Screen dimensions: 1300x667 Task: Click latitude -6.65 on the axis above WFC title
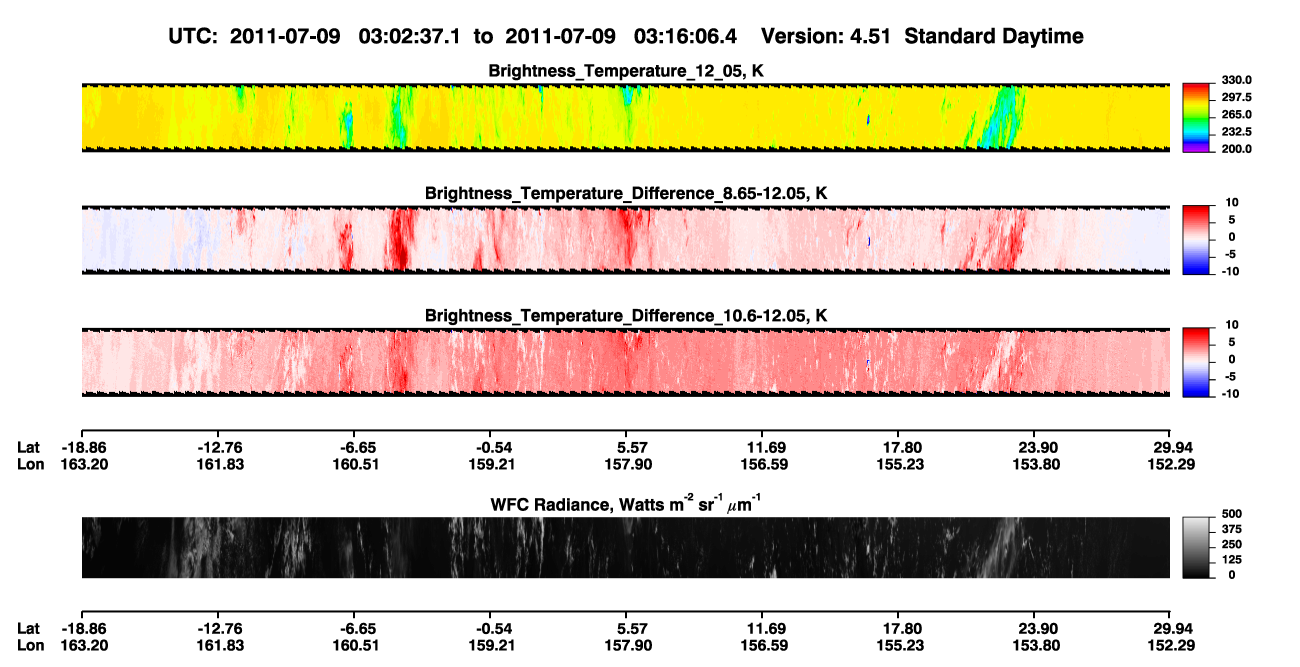(x=356, y=447)
